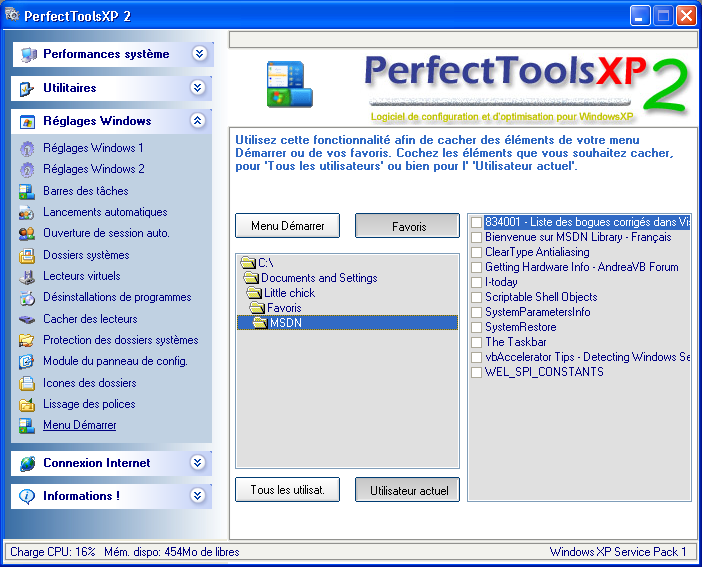Click the Cacher des lecteurs drive icon
Screen dimensions: 702x567
[27, 320]
